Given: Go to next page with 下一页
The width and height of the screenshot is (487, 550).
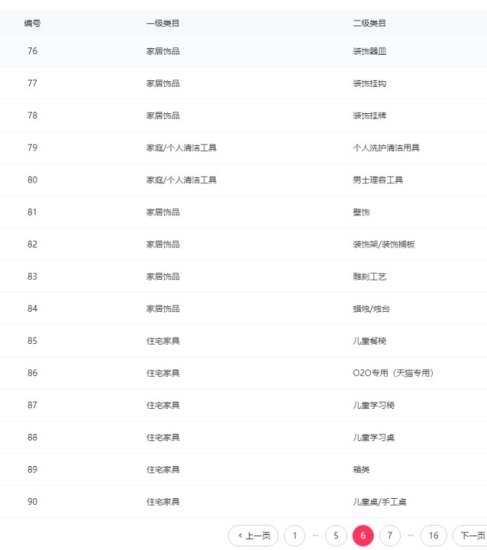Looking at the screenshot, I should (x=470, y=535).
